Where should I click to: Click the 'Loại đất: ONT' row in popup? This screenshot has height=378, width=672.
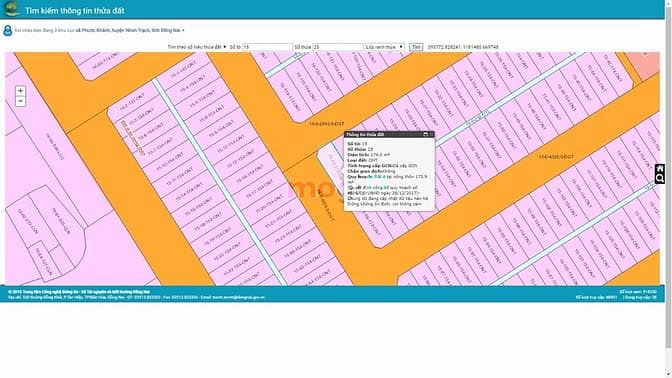[x=363, y=160]
